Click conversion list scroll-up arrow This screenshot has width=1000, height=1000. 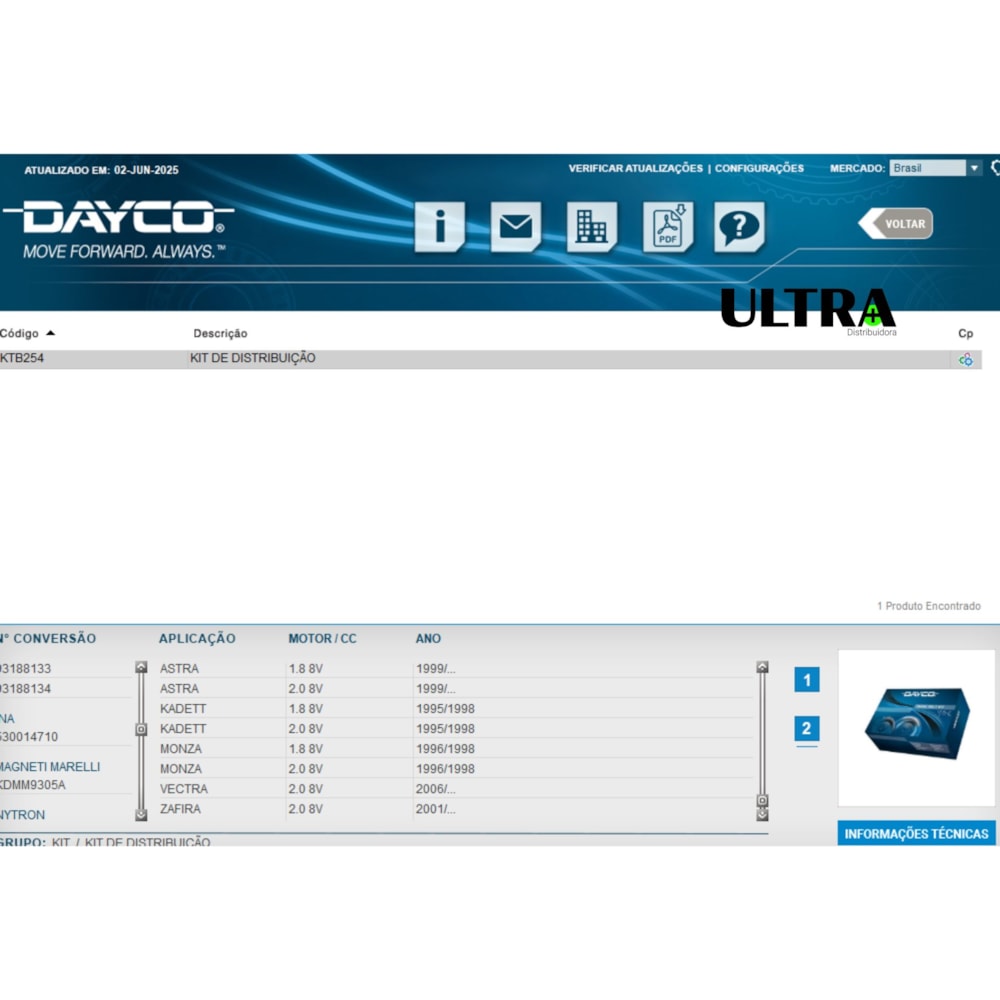[x=142, y=667]
